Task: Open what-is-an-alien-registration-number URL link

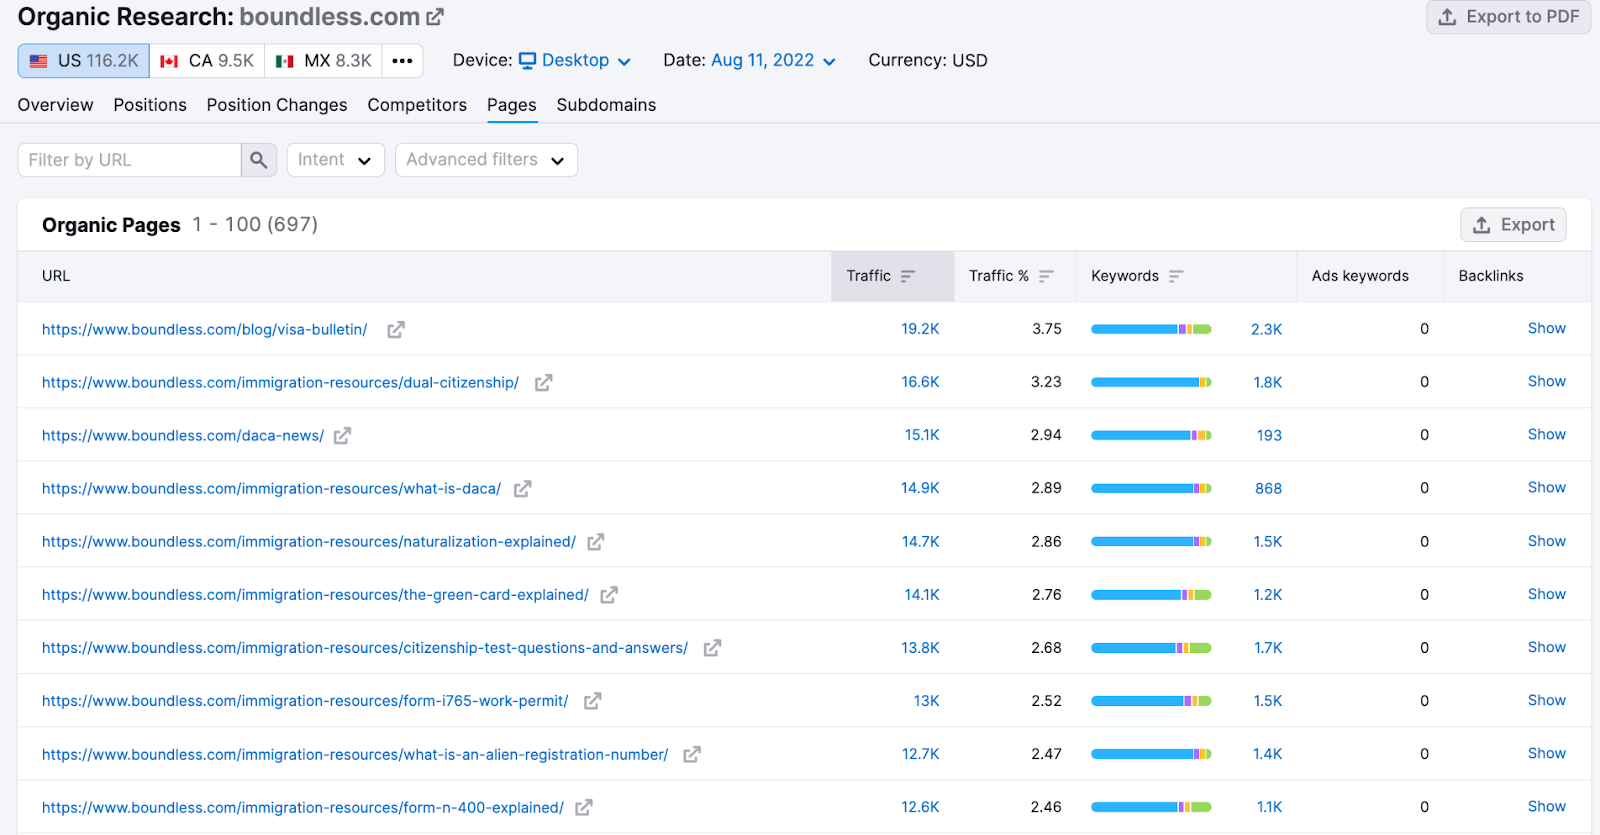Action: 355,754
